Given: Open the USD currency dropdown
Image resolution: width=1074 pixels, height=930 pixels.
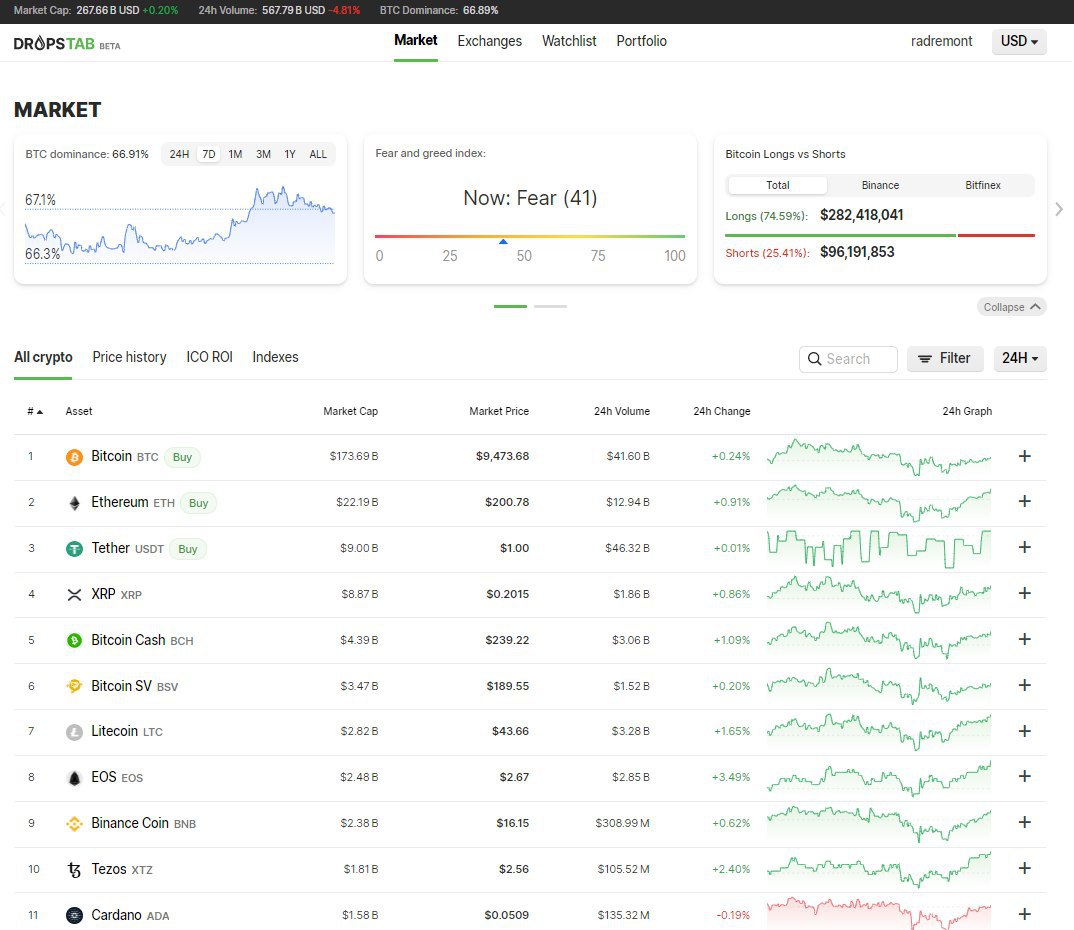Looking at the screenshot, I should coord(1019,42).
